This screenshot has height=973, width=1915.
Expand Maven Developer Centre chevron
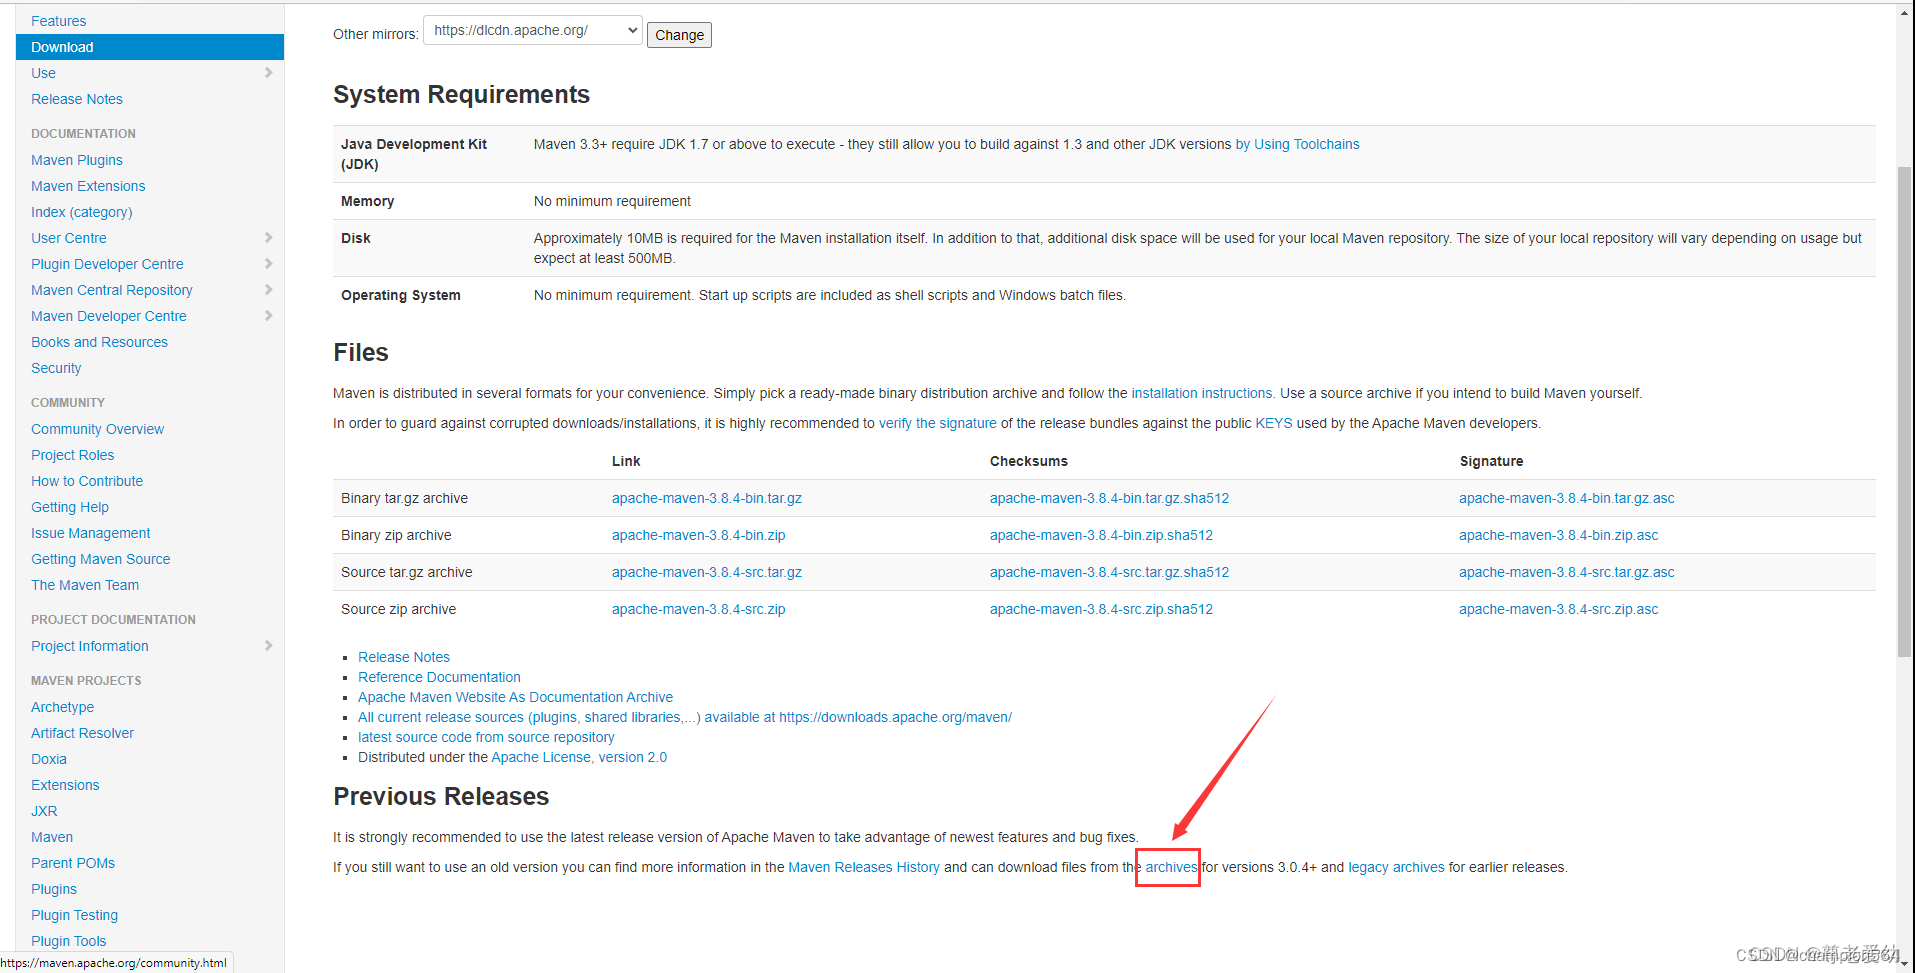pyautogui.click(x=268, y=316)
